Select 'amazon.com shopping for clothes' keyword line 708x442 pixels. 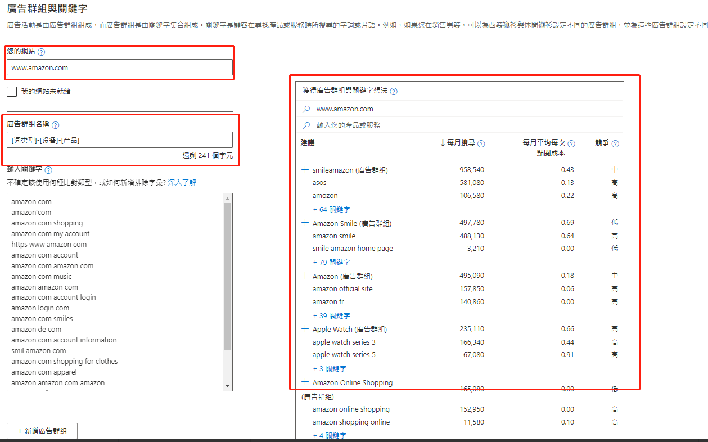pyautogui.click(x=64, y=361)
